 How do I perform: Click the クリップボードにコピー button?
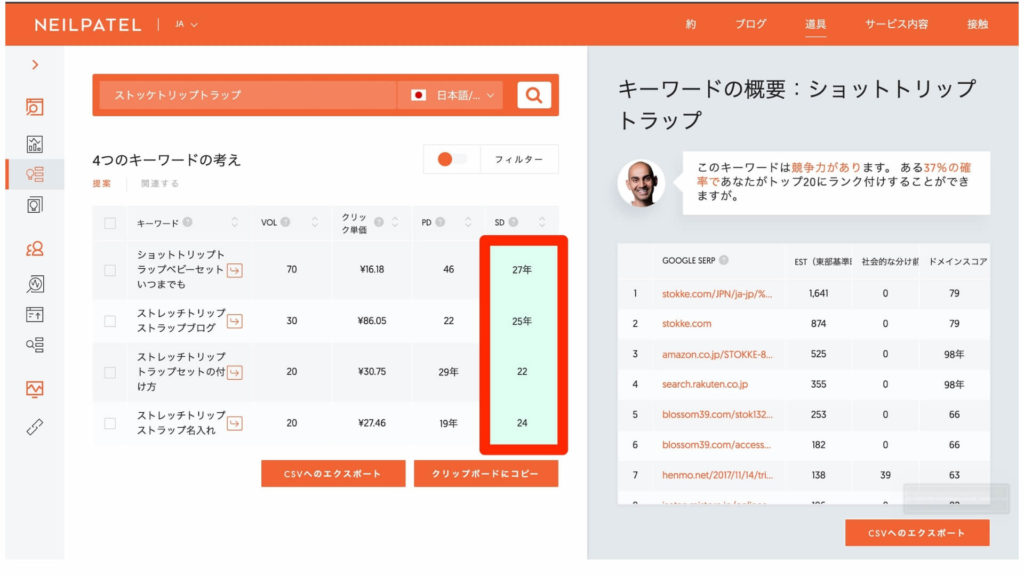click(x=486, y=473)
